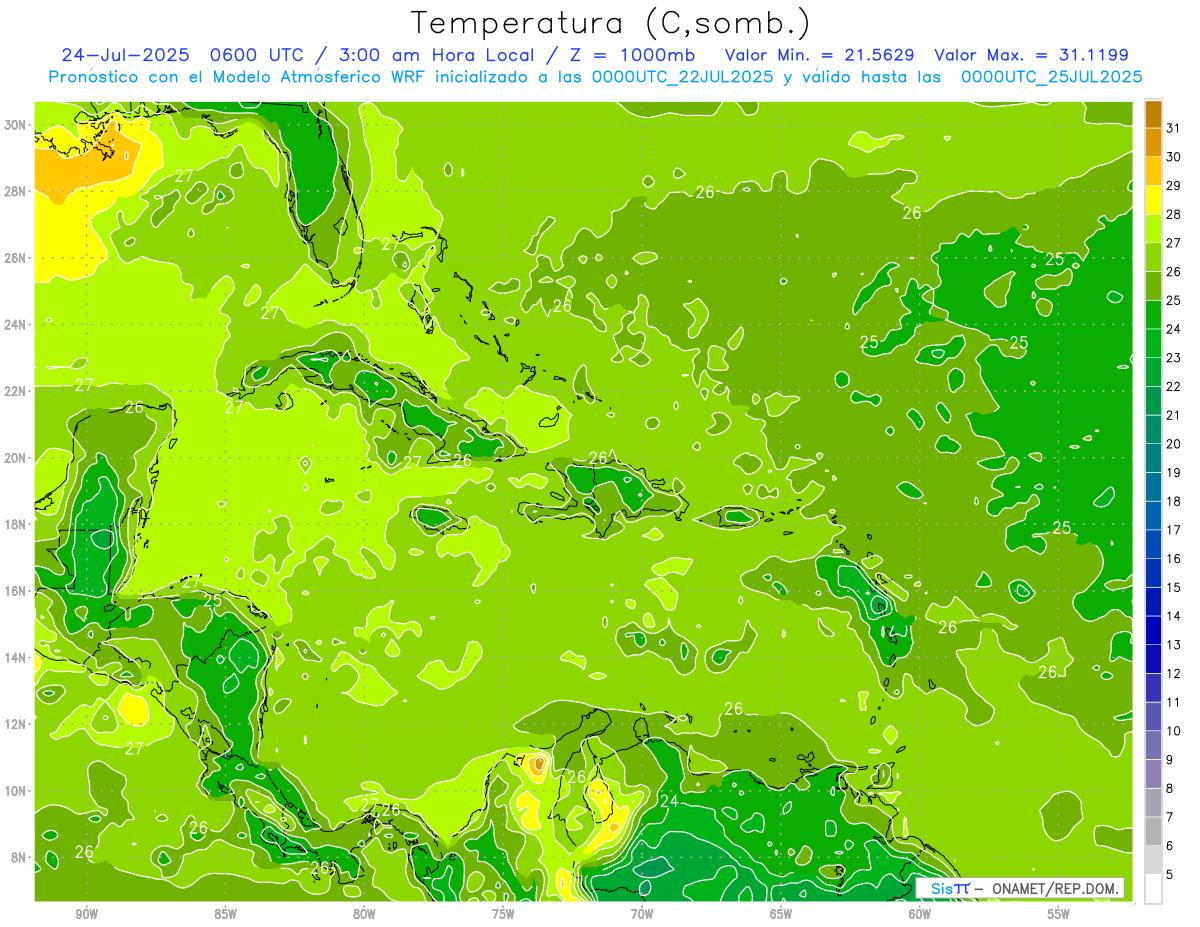The width and height of the screenshot is (1200, 927).
Task: Click legend value "23" on color scale
Action: [1174, 357]
